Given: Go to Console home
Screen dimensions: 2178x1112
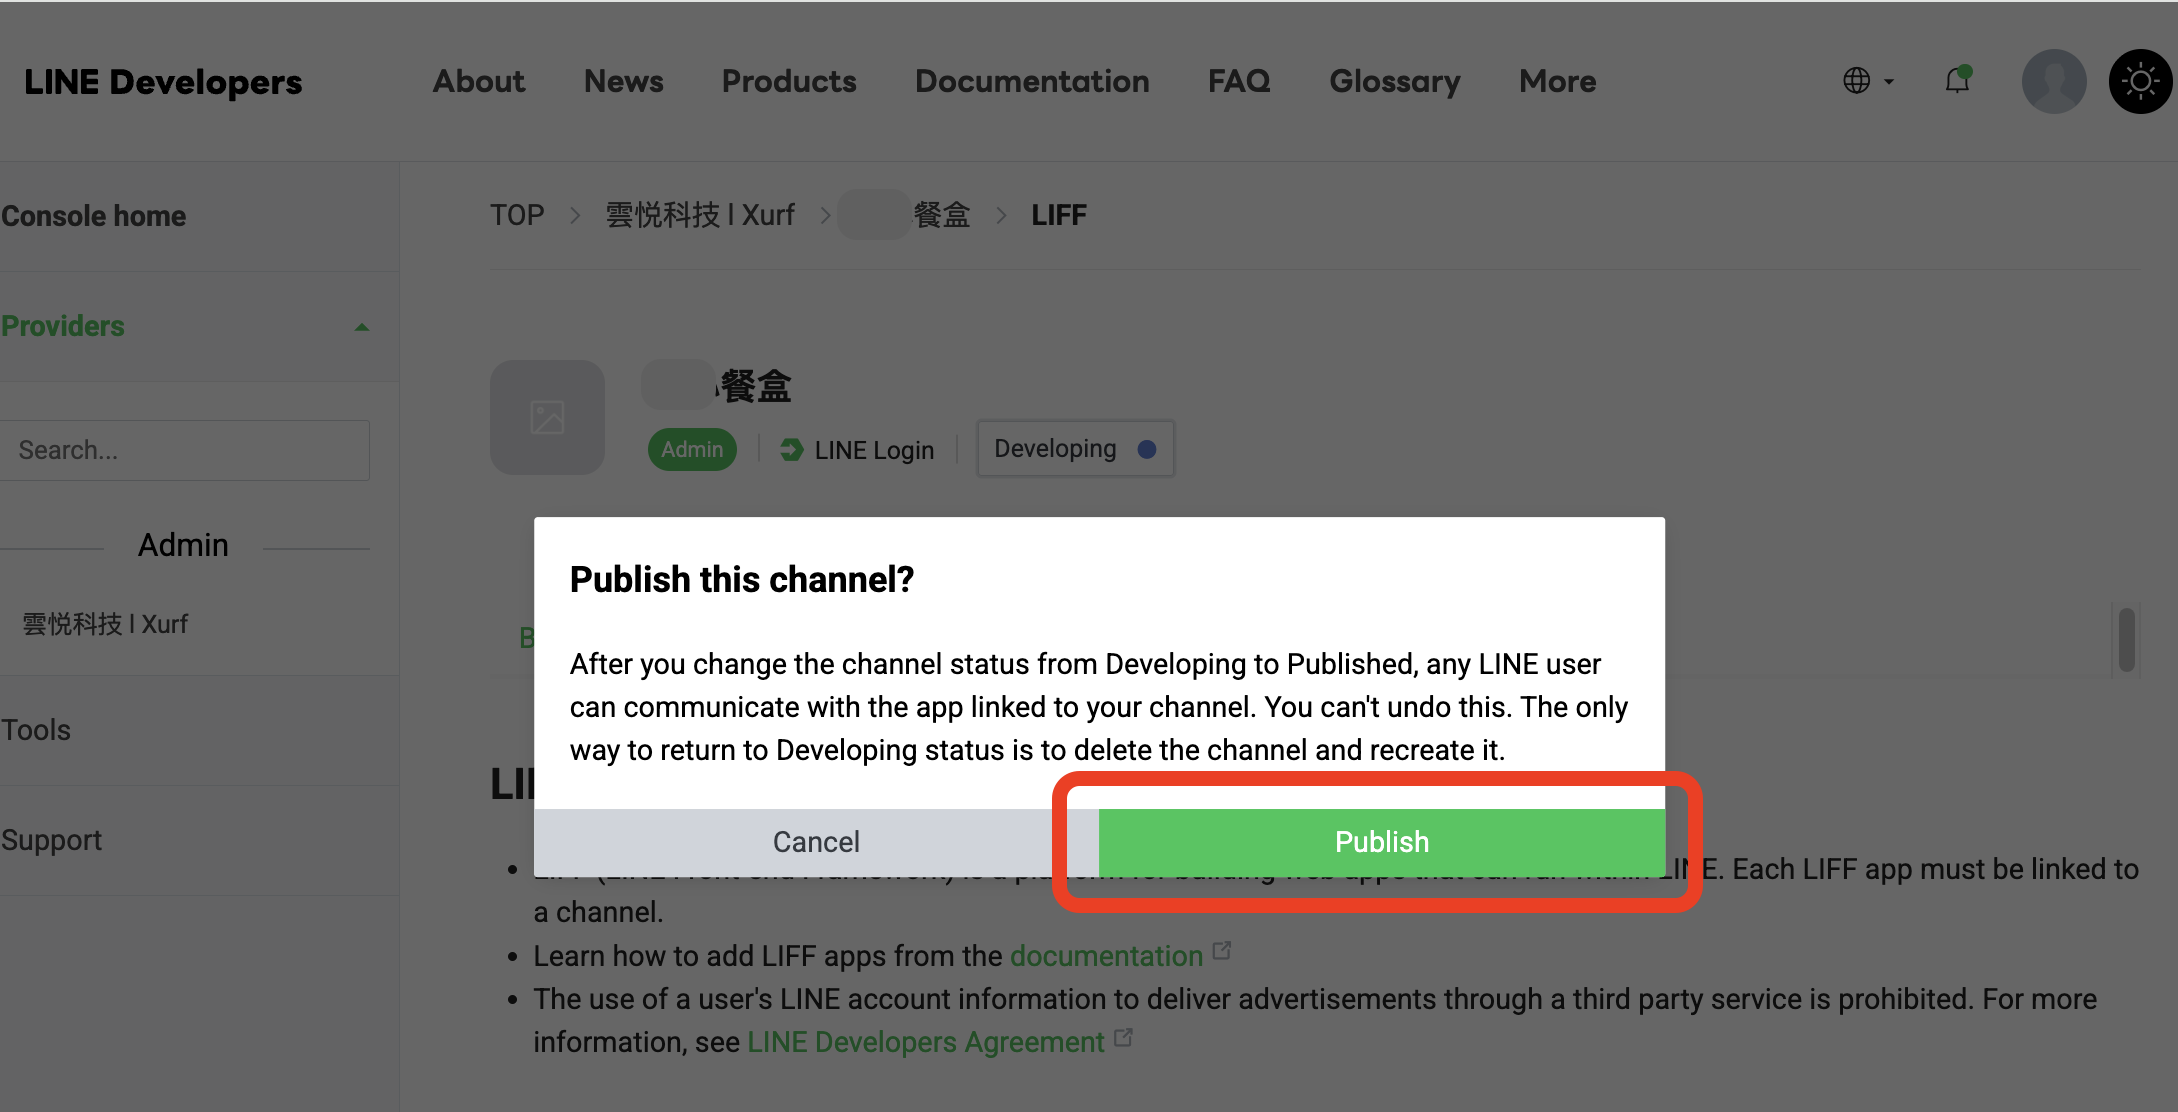Looking at the screenshot, I should pyautogui.click(x=94, y=216).
